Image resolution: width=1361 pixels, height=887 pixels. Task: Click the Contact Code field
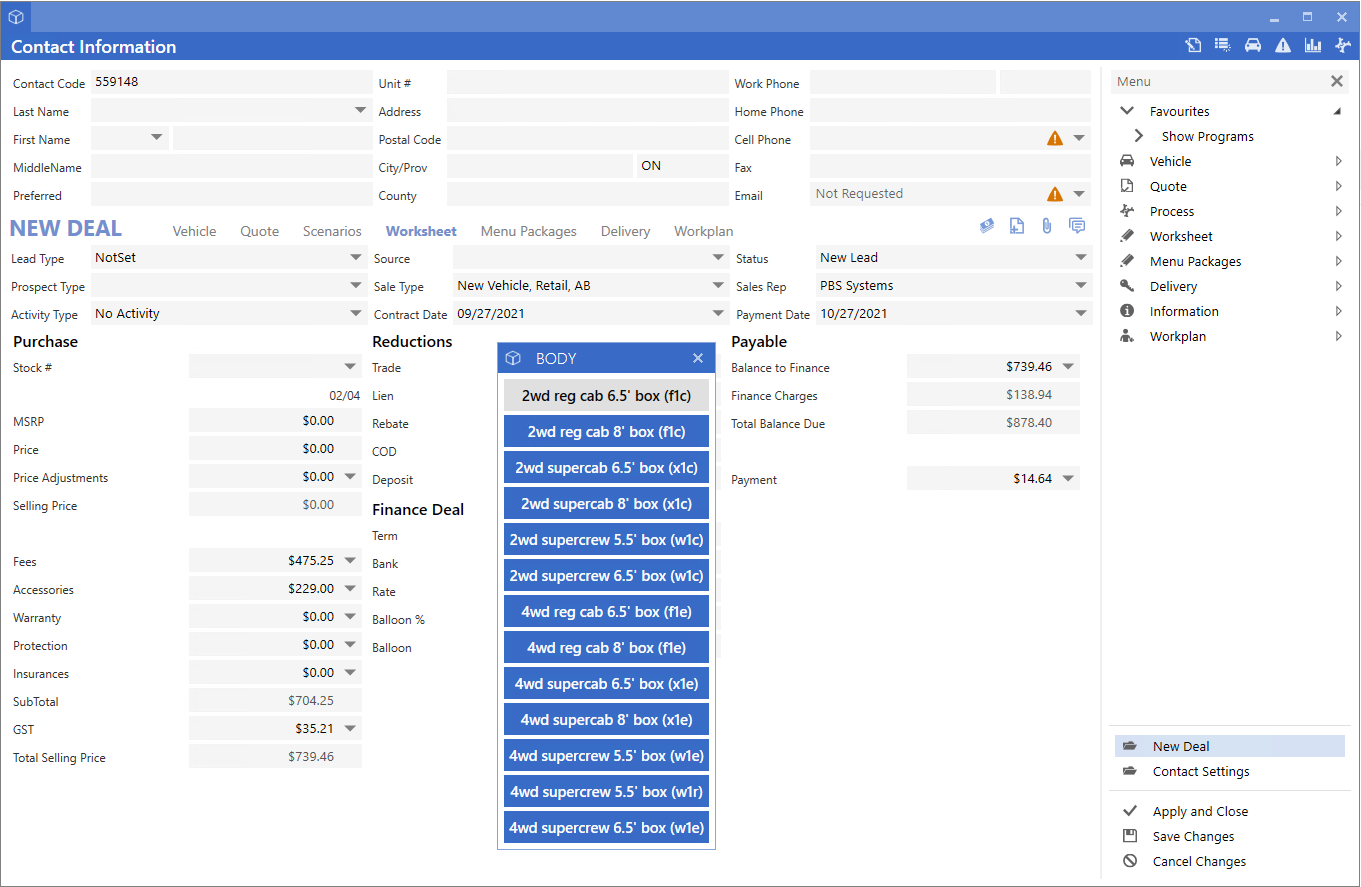tap(231, 82)
